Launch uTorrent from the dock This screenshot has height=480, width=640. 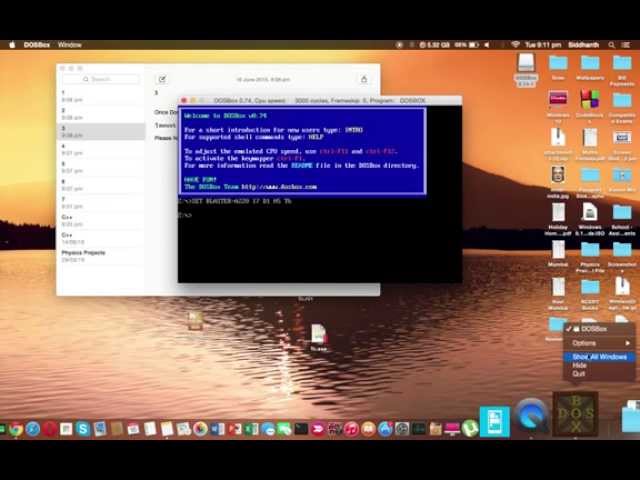[x=470, y=428]
